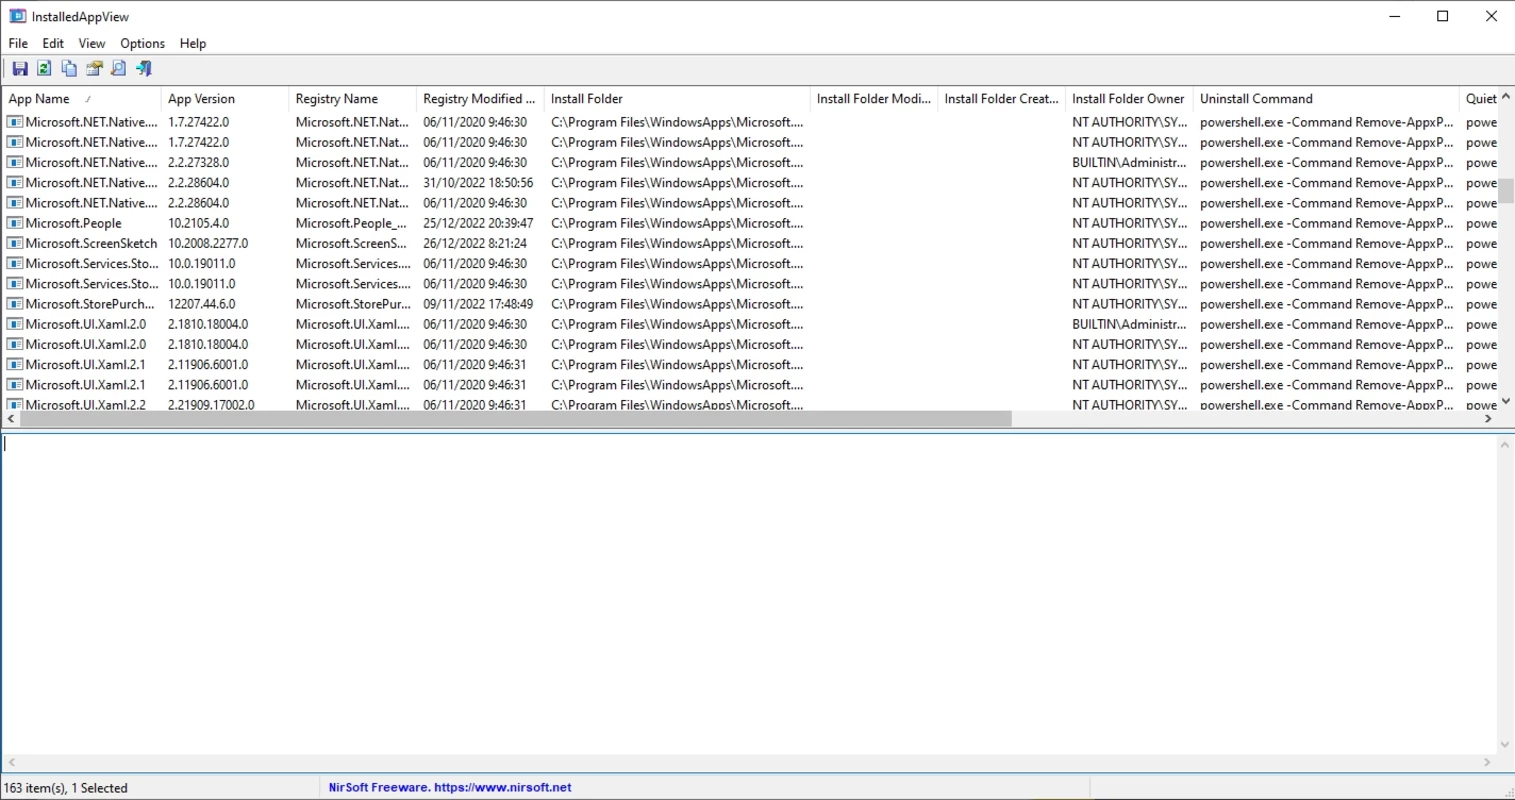Click the list's left scroll arrow
Screen dimensions: 1515x800
click(x=10, y=419)
